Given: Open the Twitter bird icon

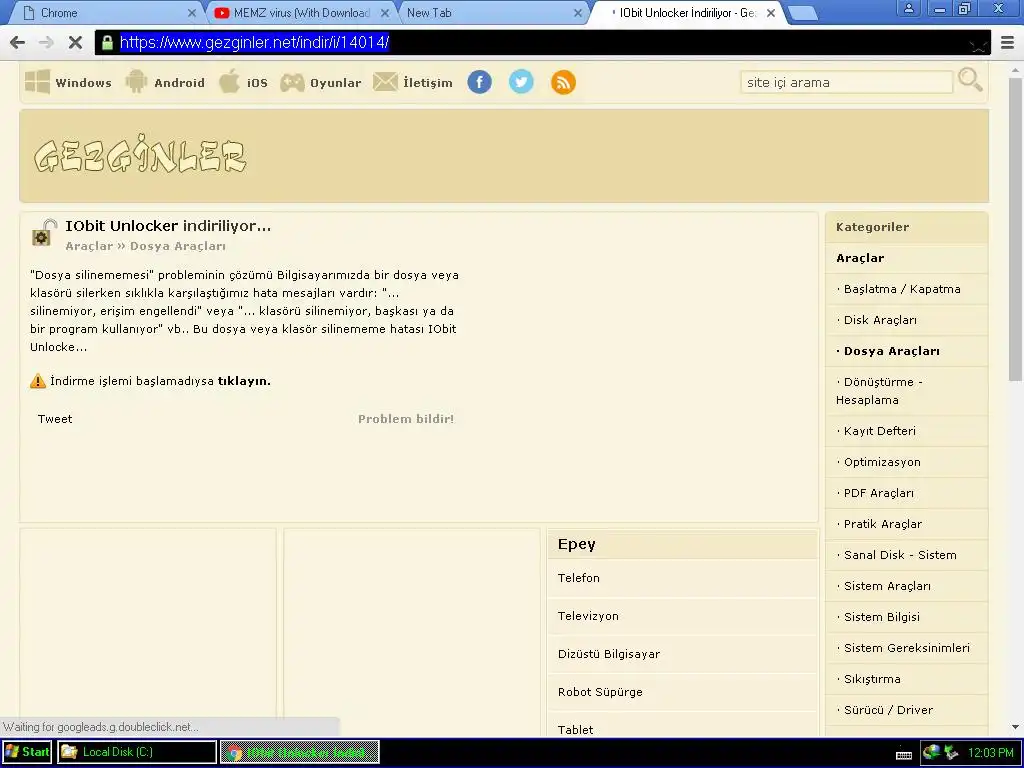Looking at the screenshot, I should [x=521, y=82].
